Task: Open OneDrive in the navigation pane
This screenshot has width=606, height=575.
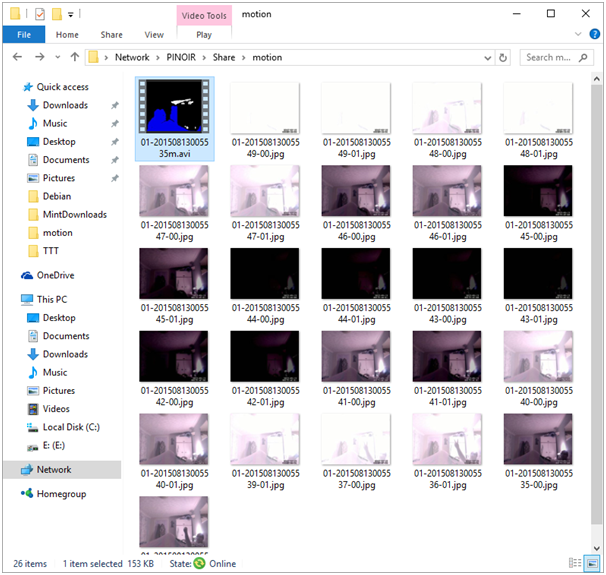Action: click(x=58, y=275)
